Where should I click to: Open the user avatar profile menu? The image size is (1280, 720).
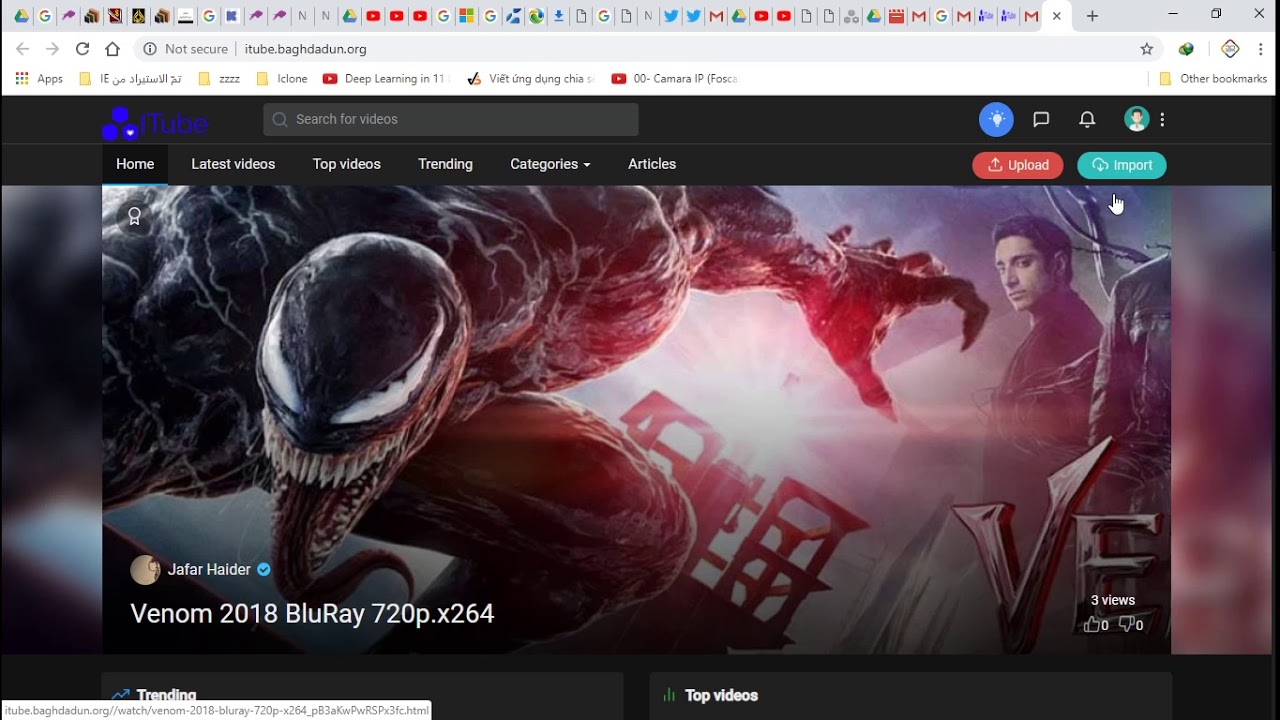tap(1136, 119)
